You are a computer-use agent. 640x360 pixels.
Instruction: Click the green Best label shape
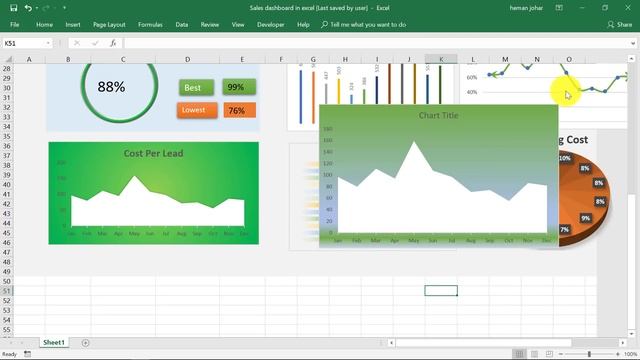point(196,88)
